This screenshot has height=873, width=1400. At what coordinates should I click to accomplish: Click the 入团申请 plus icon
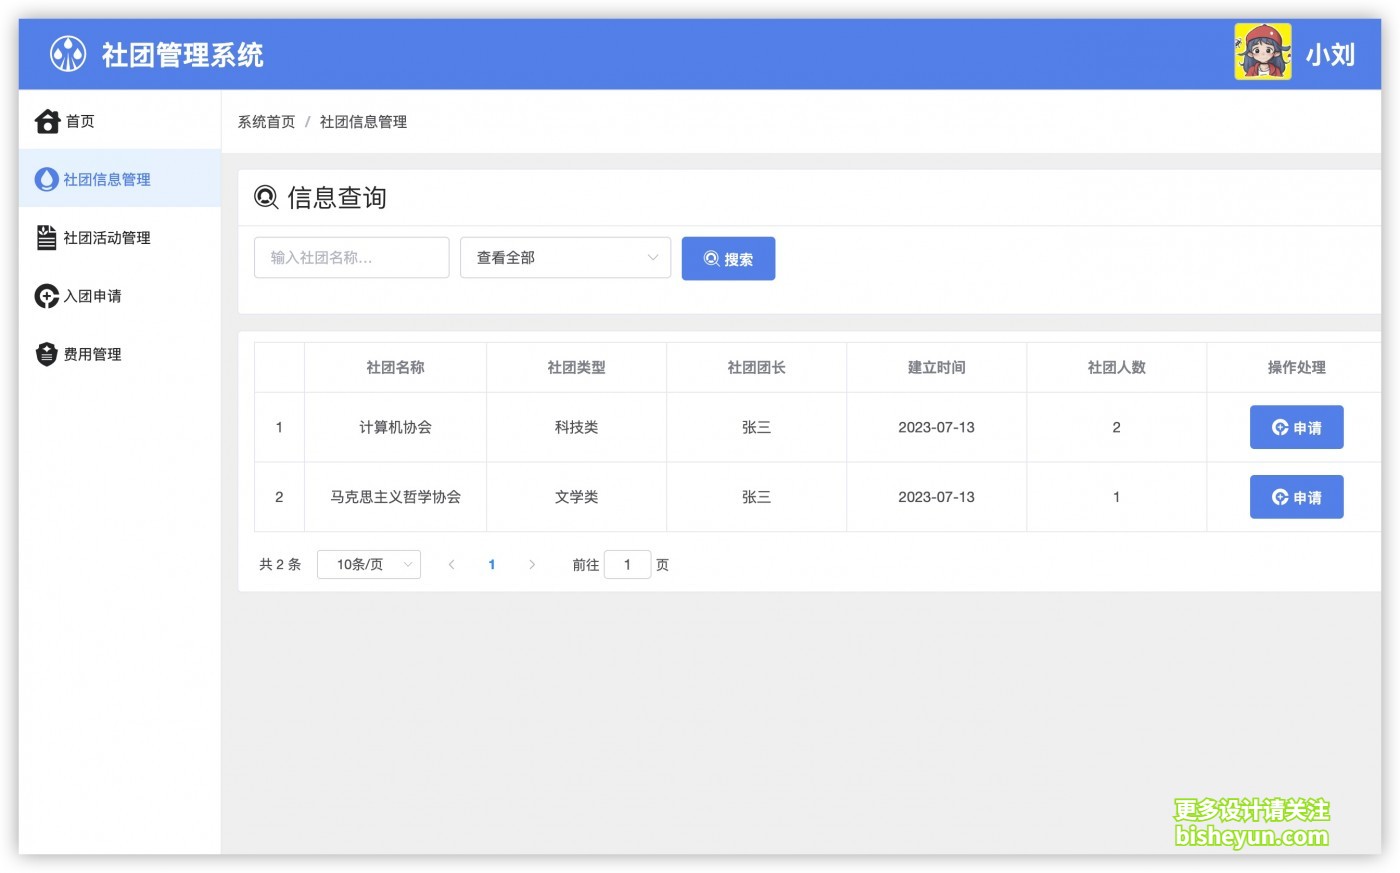46,296
